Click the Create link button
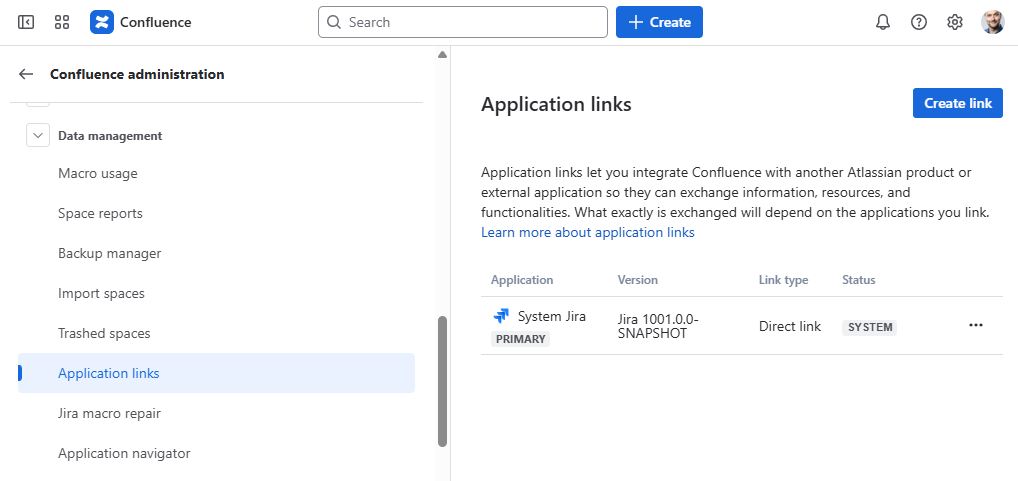This screenshot has height=481, width=1018. point(957,103)
